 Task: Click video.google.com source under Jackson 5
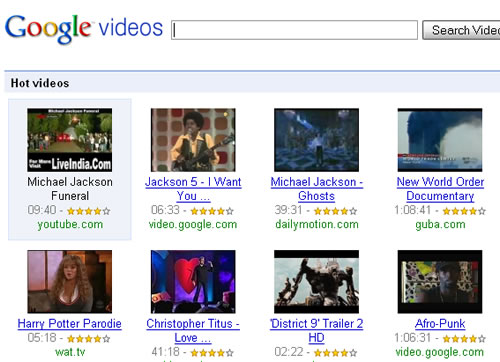(x=193, y=224)
